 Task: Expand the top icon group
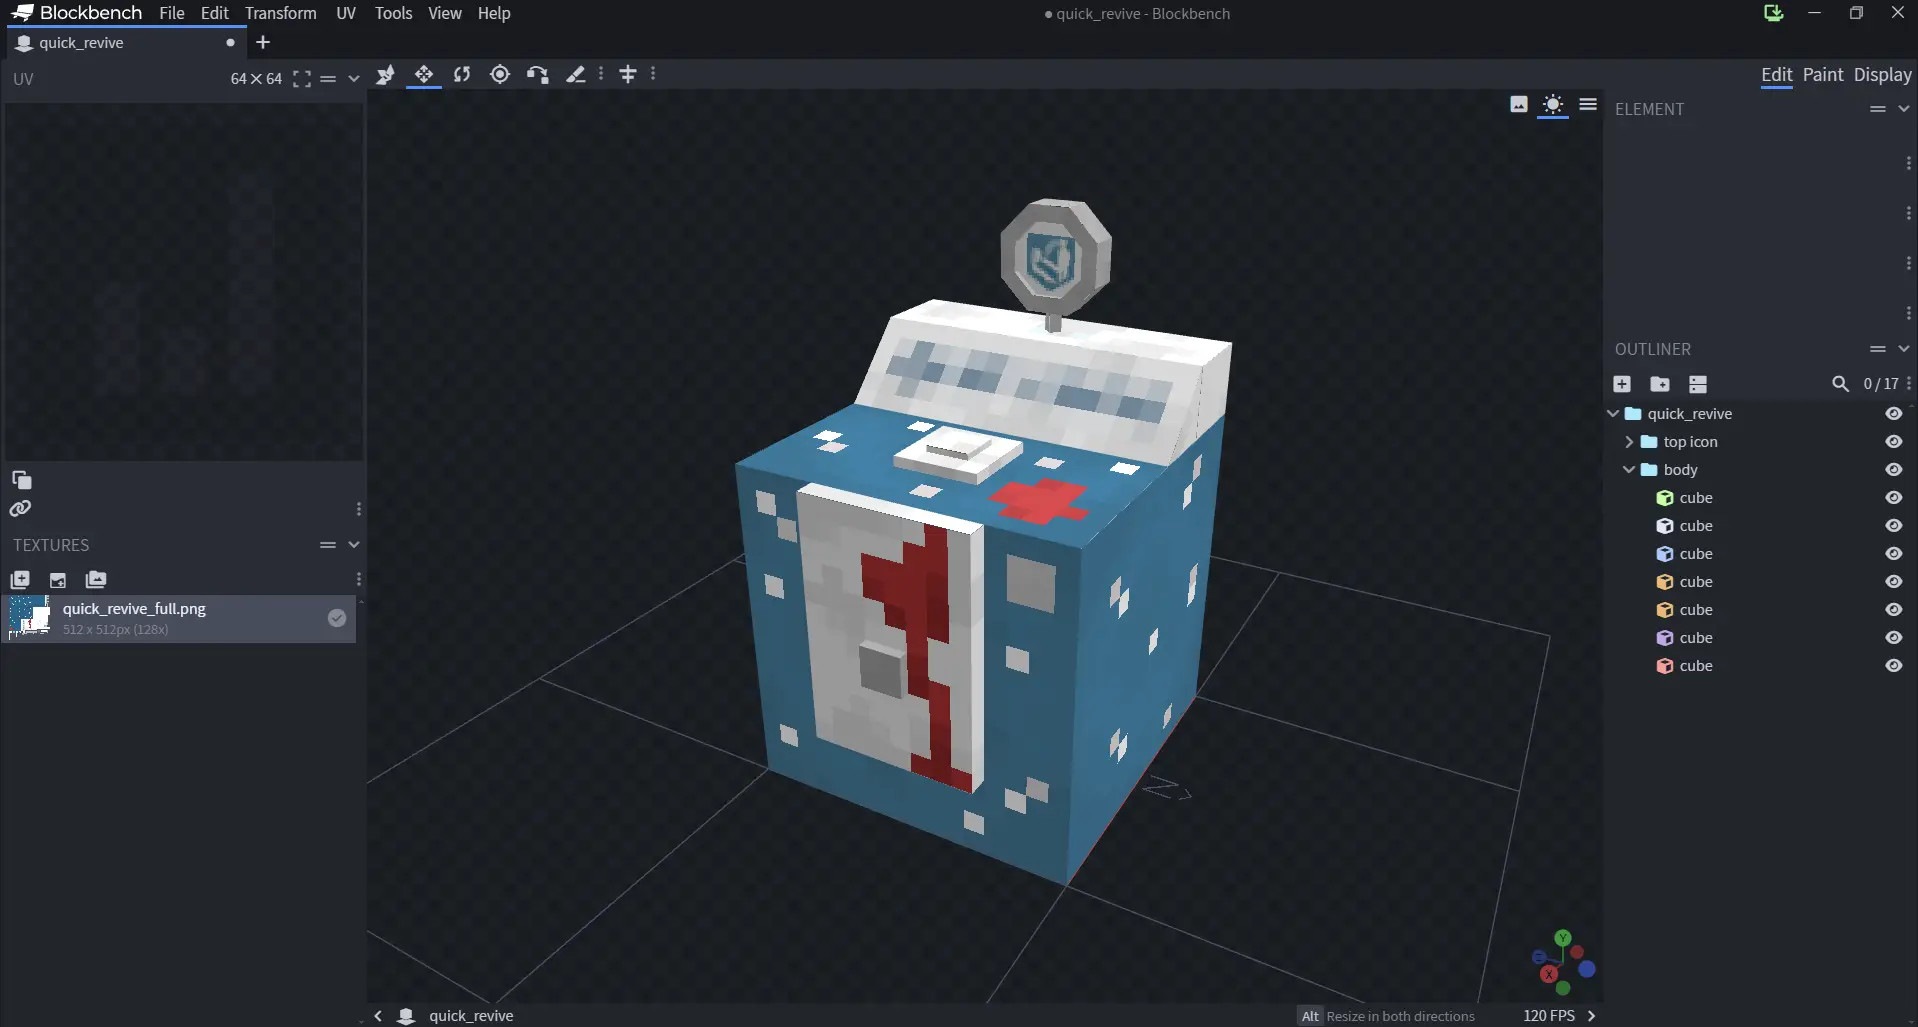pos(1628,441)
